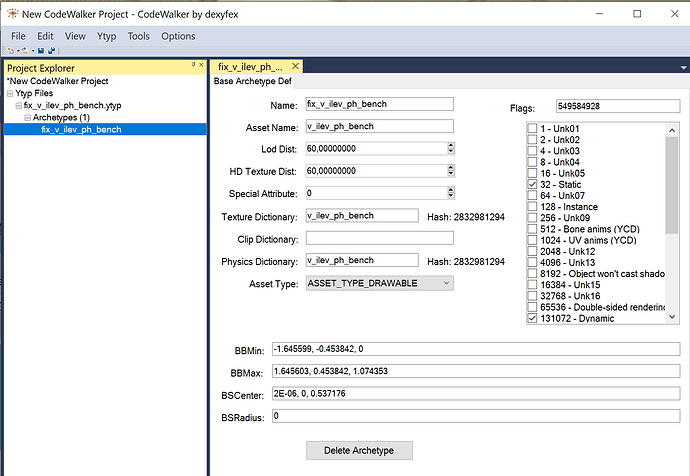Collapse the fix_v_ilev_ph_bench.ytyp node
The image size is (690, 476).
coord(18,106)
